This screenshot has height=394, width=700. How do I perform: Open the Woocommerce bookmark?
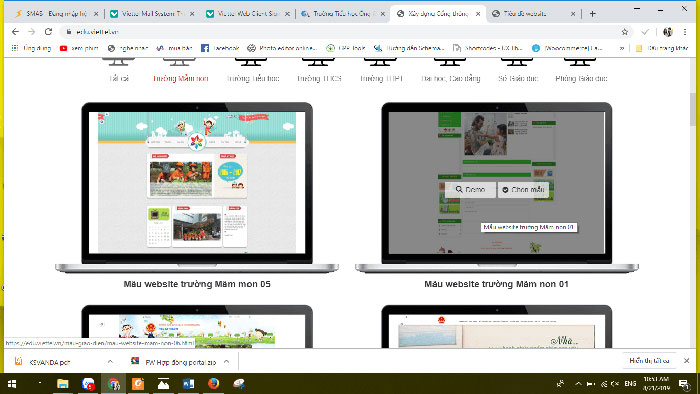click(567, 48)
